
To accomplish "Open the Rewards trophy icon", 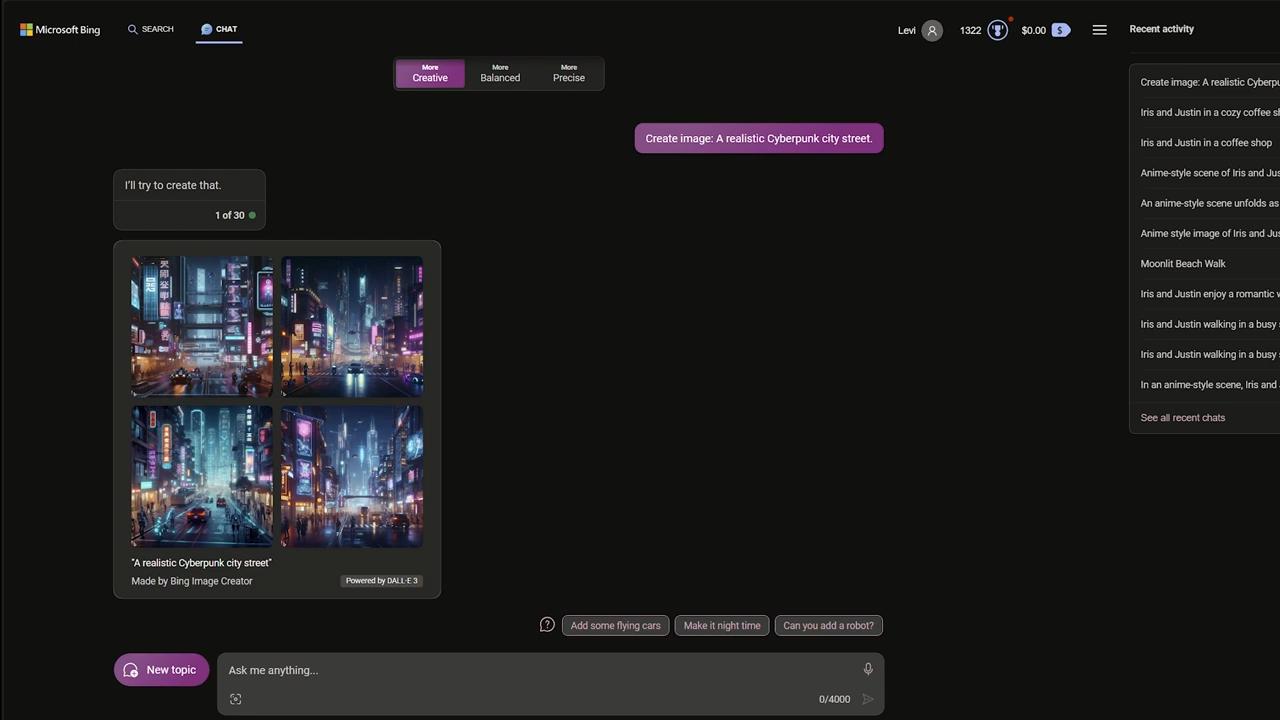I will [x=997, y=30].
